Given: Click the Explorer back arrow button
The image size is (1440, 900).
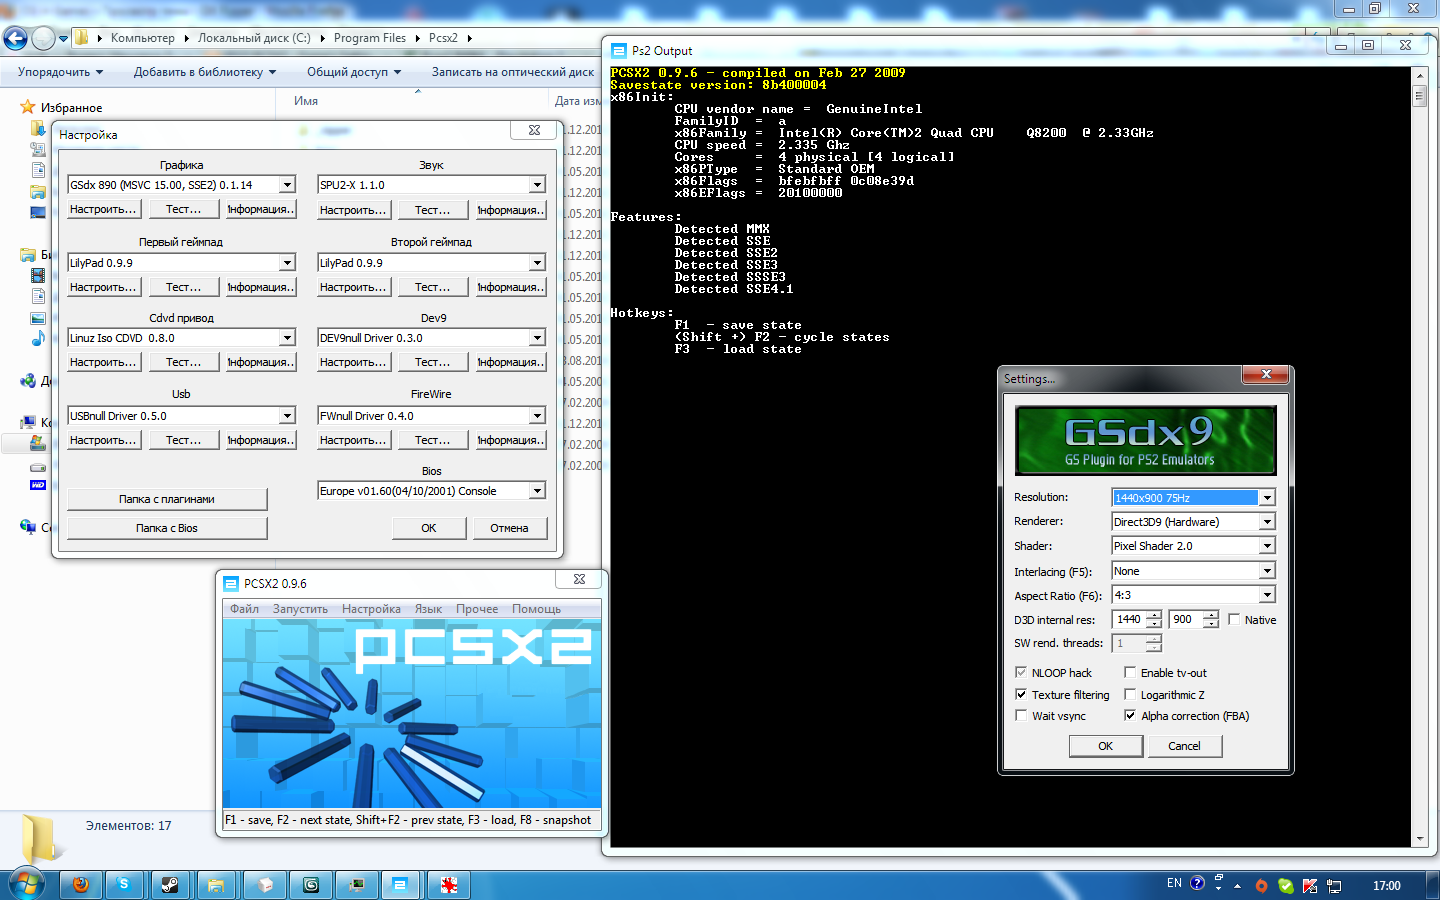Looking at the screenshot, I should [x=16, y=38].
